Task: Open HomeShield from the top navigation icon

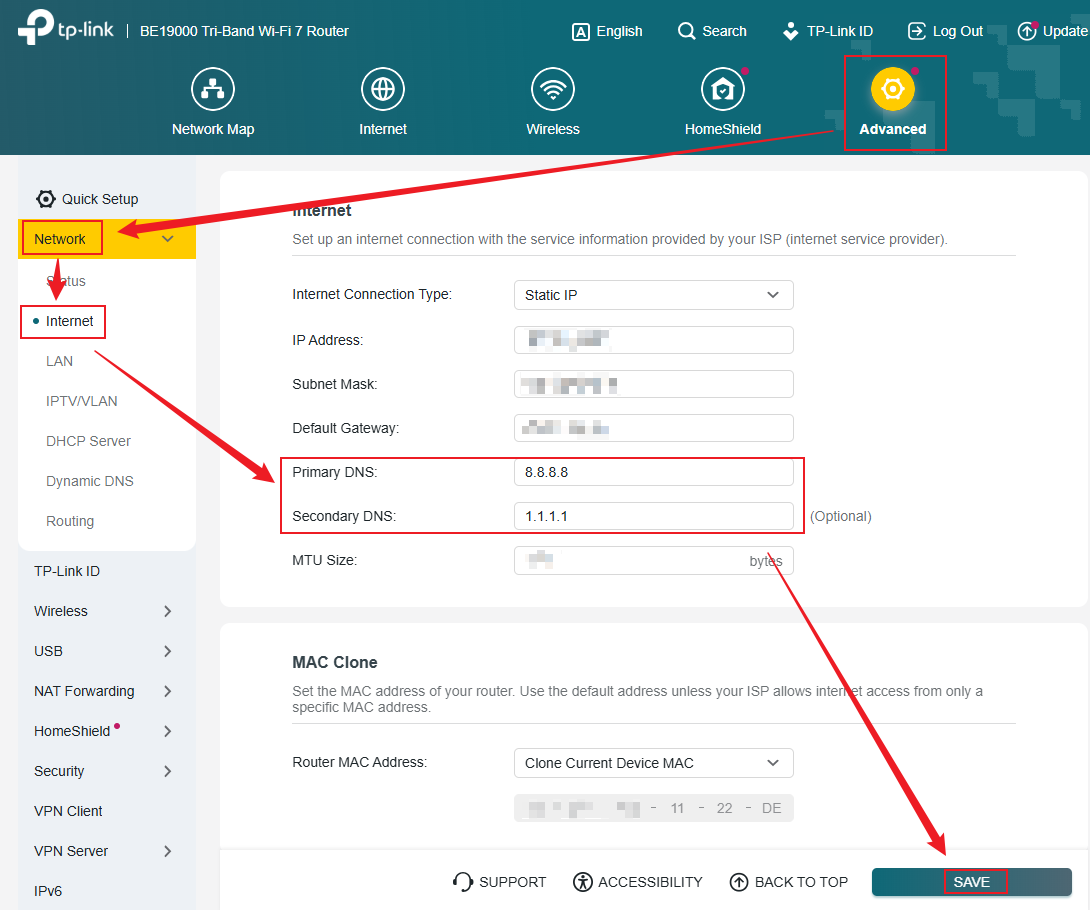Action: pos(723,88)
